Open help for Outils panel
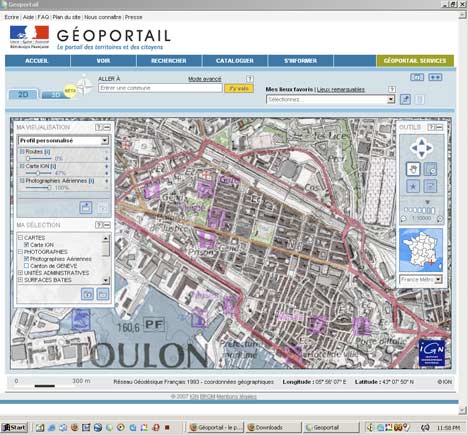Image resolution: width=468 pixels, height=435 pixels. tap(431, 127)
